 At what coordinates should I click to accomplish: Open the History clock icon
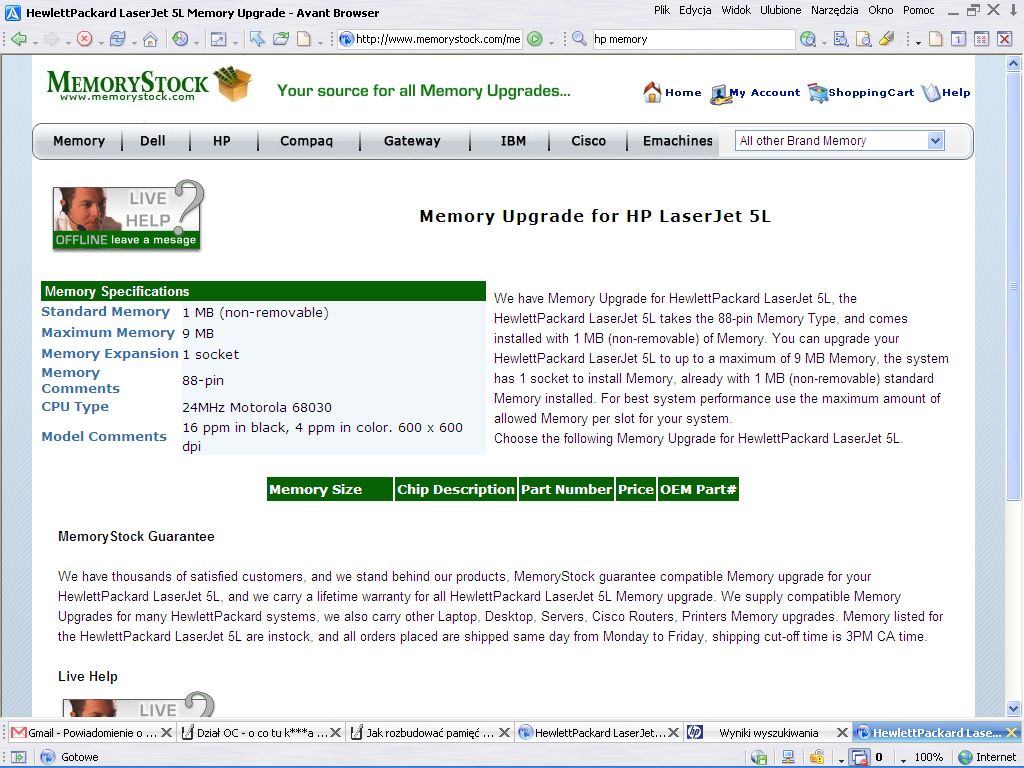(x=180, y=39)
